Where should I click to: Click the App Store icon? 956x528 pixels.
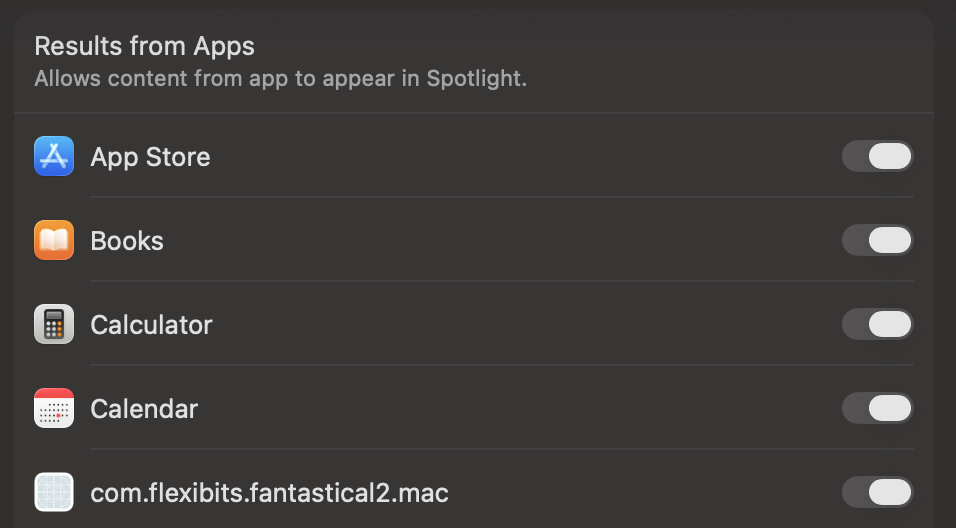coord(54,157)
